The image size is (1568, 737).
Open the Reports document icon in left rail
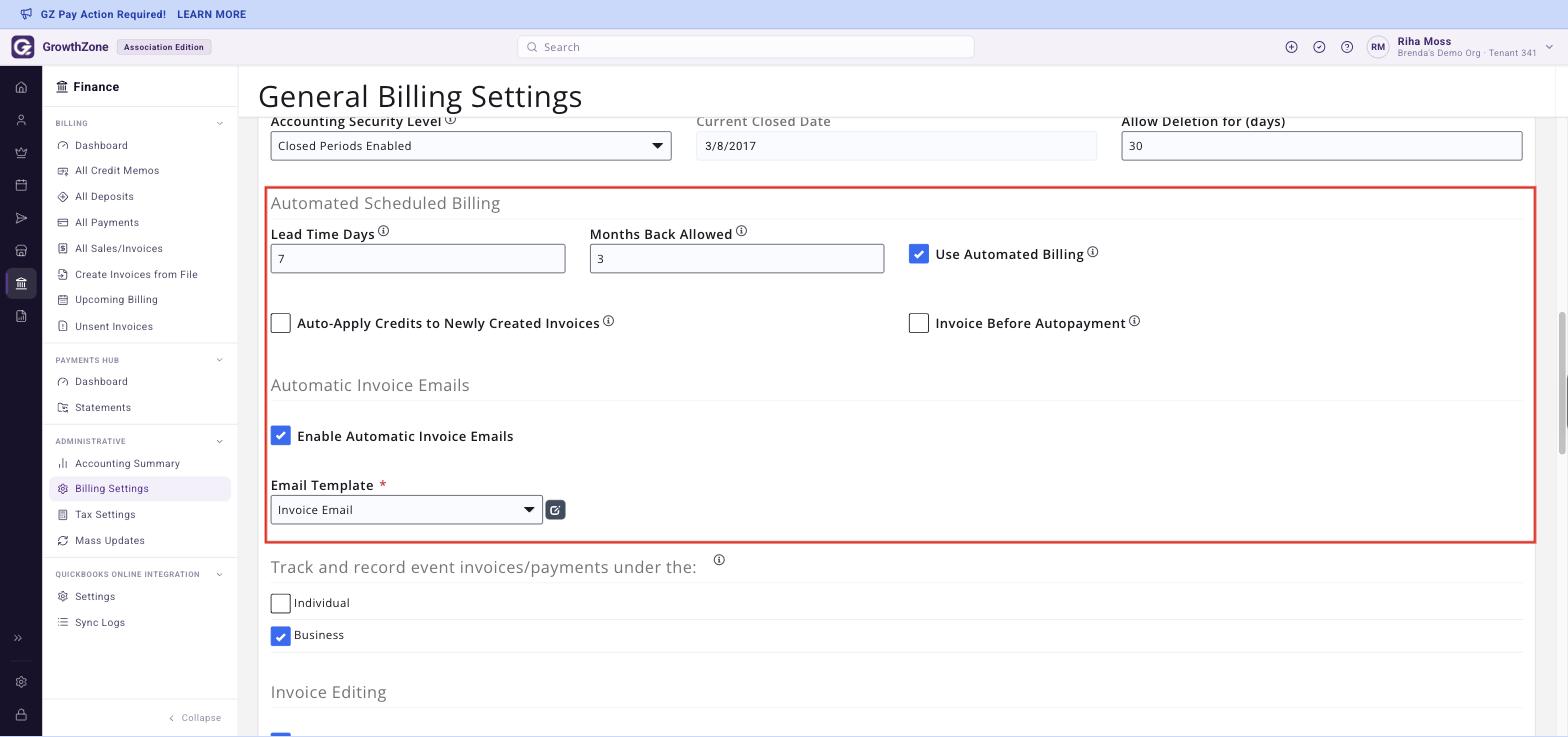(21, 316)
